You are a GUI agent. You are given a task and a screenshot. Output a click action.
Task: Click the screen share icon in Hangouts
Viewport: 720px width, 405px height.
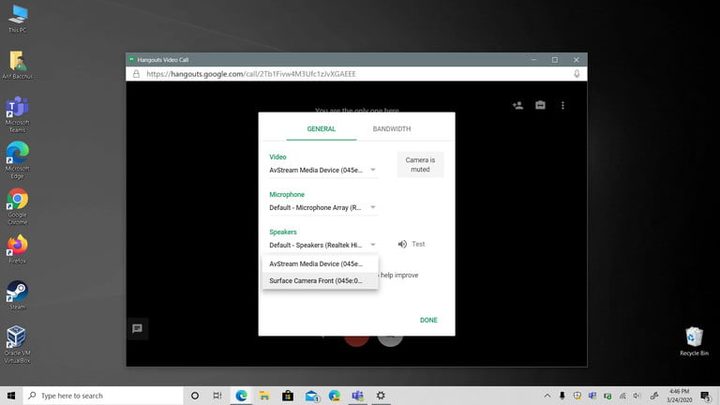(x=540, y=105)
